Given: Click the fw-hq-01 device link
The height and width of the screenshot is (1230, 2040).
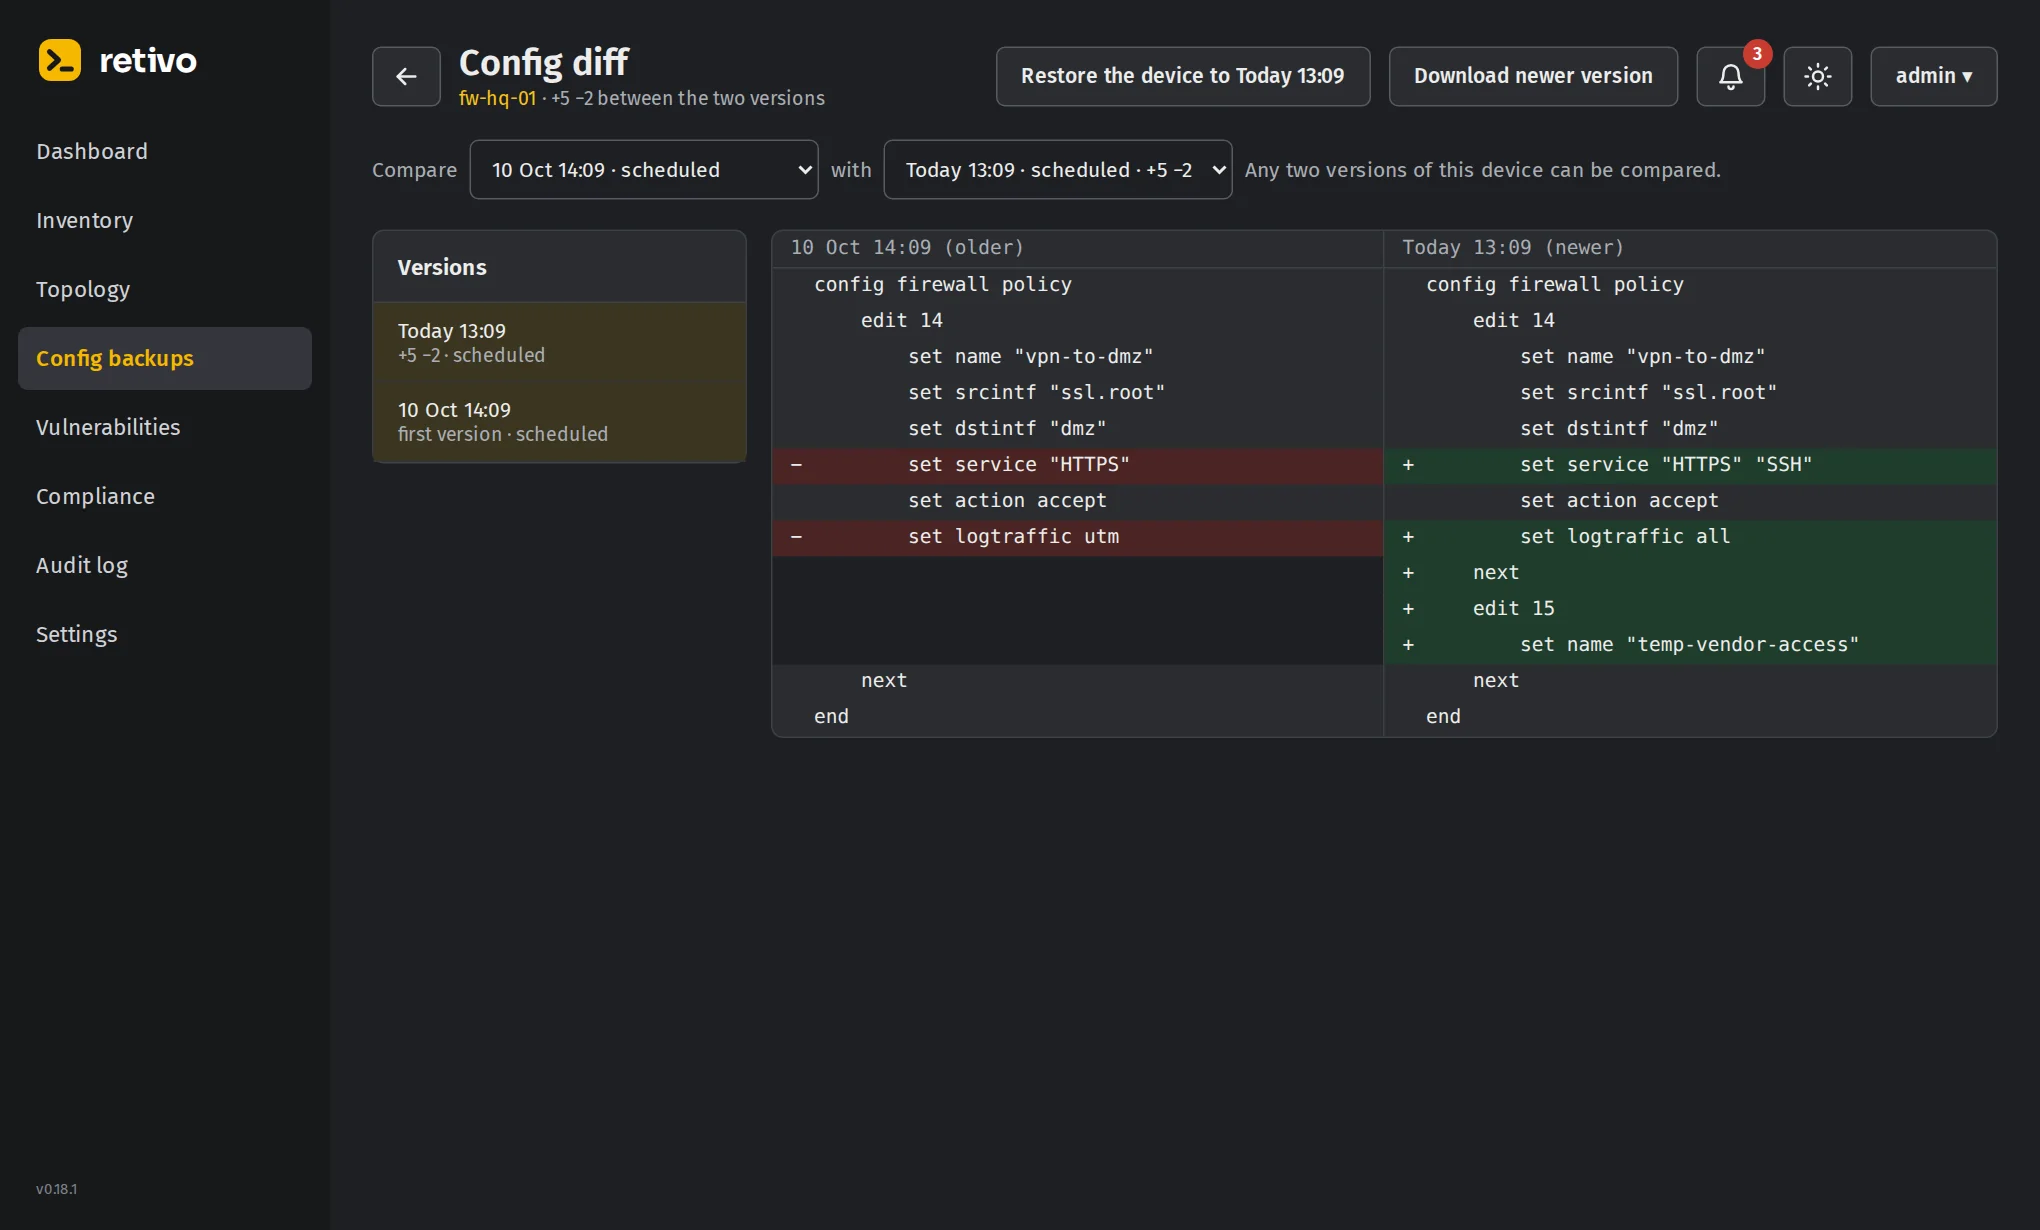Looking at the screenshot, I should point(497,98).
